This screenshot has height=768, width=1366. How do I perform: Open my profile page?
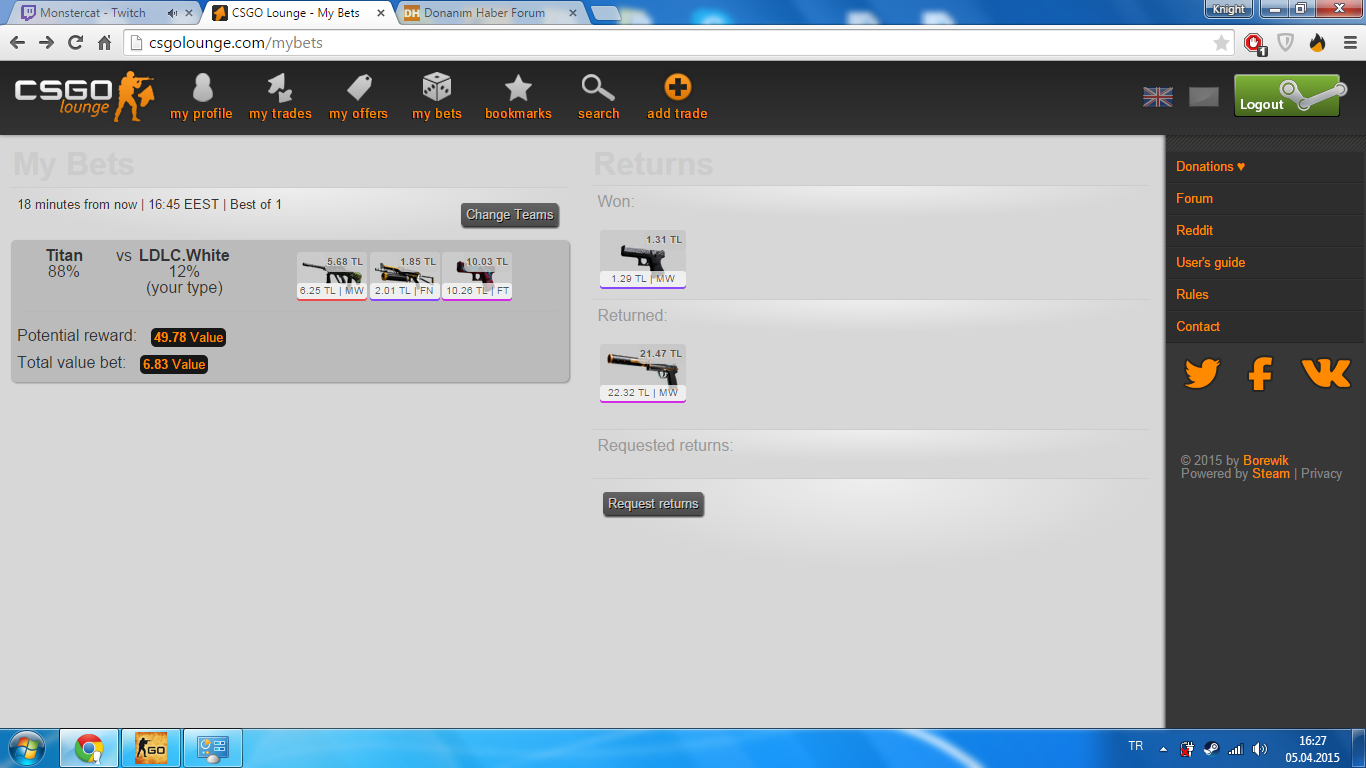(x=201, y=97)
